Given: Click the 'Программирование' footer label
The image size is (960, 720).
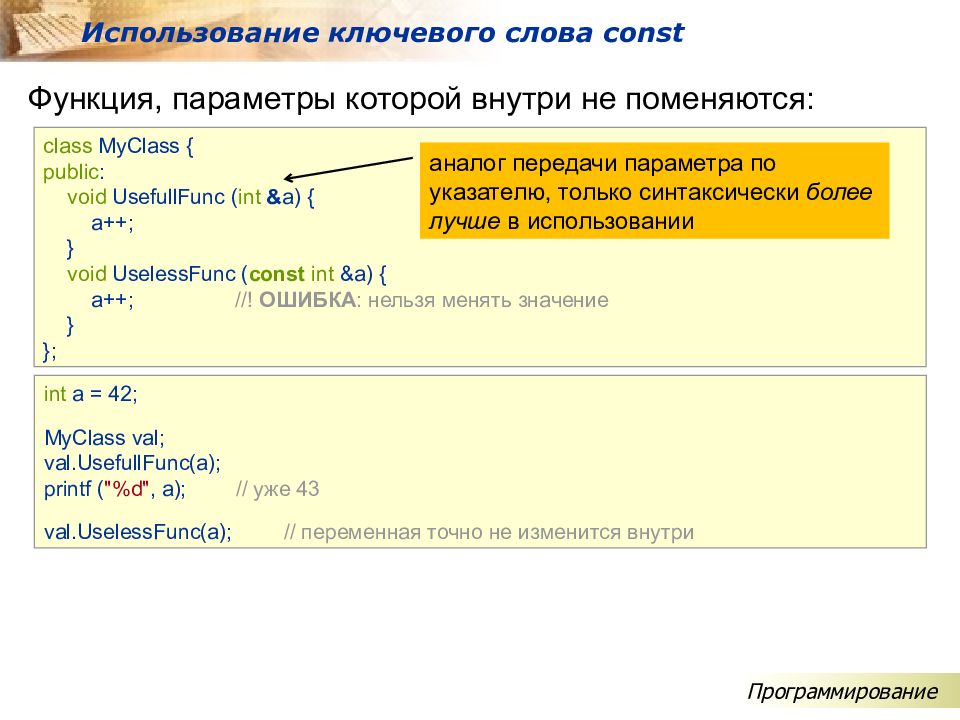Looking at the screenshot, I should pyautogui.click(x=843, y=692).
